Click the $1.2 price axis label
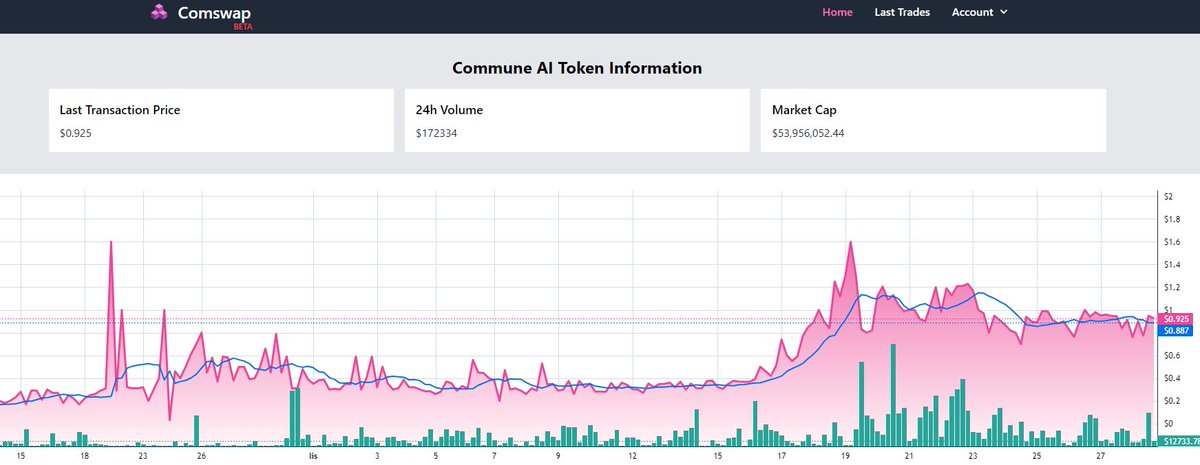This screenshot has height=465, width=1200. click(x=1171, y=287)
